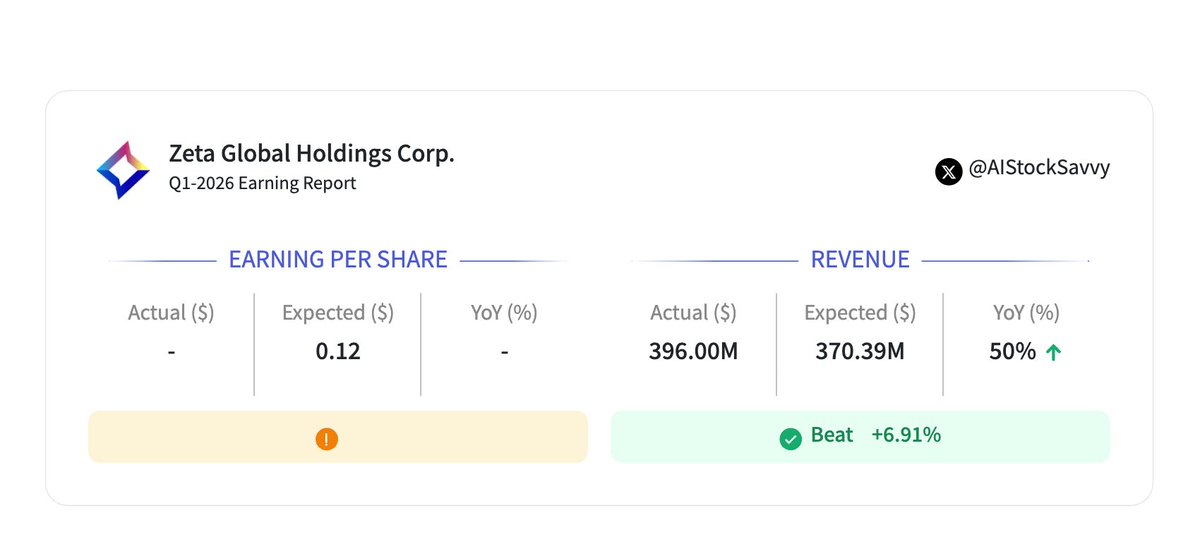Click the 0.12 expected EPS value

click(338, 352)
